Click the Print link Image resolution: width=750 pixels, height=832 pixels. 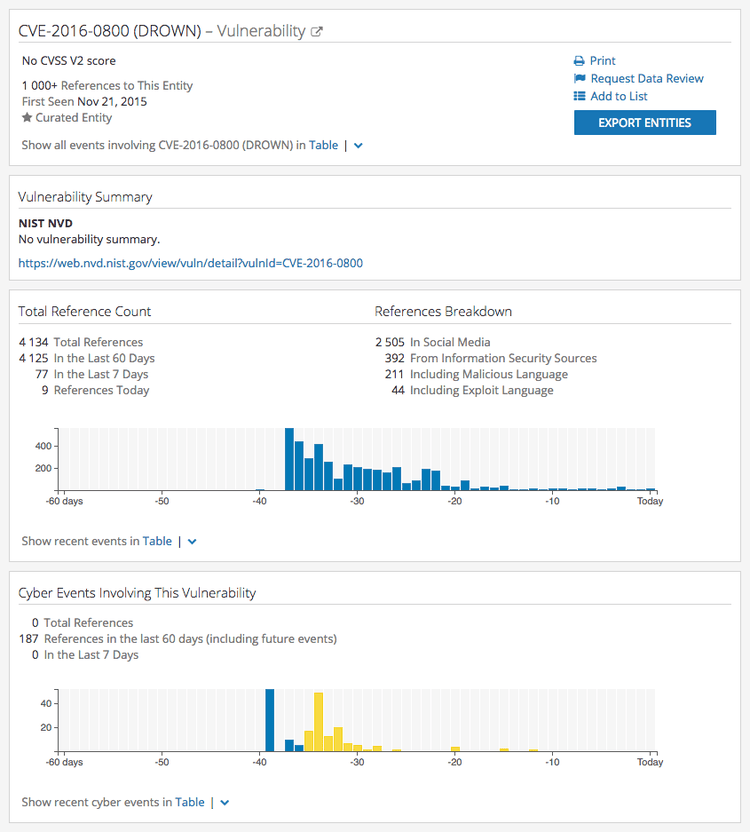click(603, 61)
